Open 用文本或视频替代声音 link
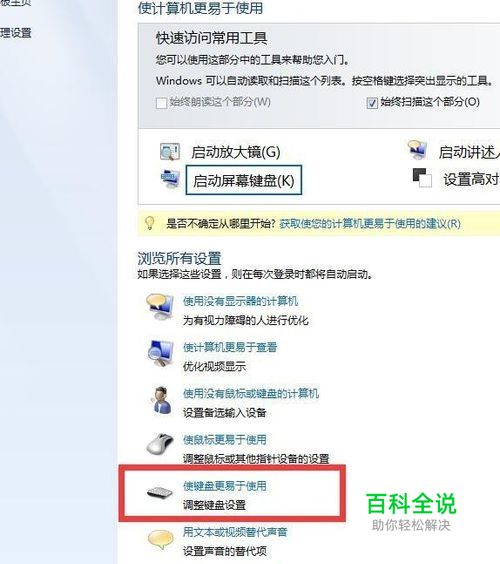 [x=235, y=532]
